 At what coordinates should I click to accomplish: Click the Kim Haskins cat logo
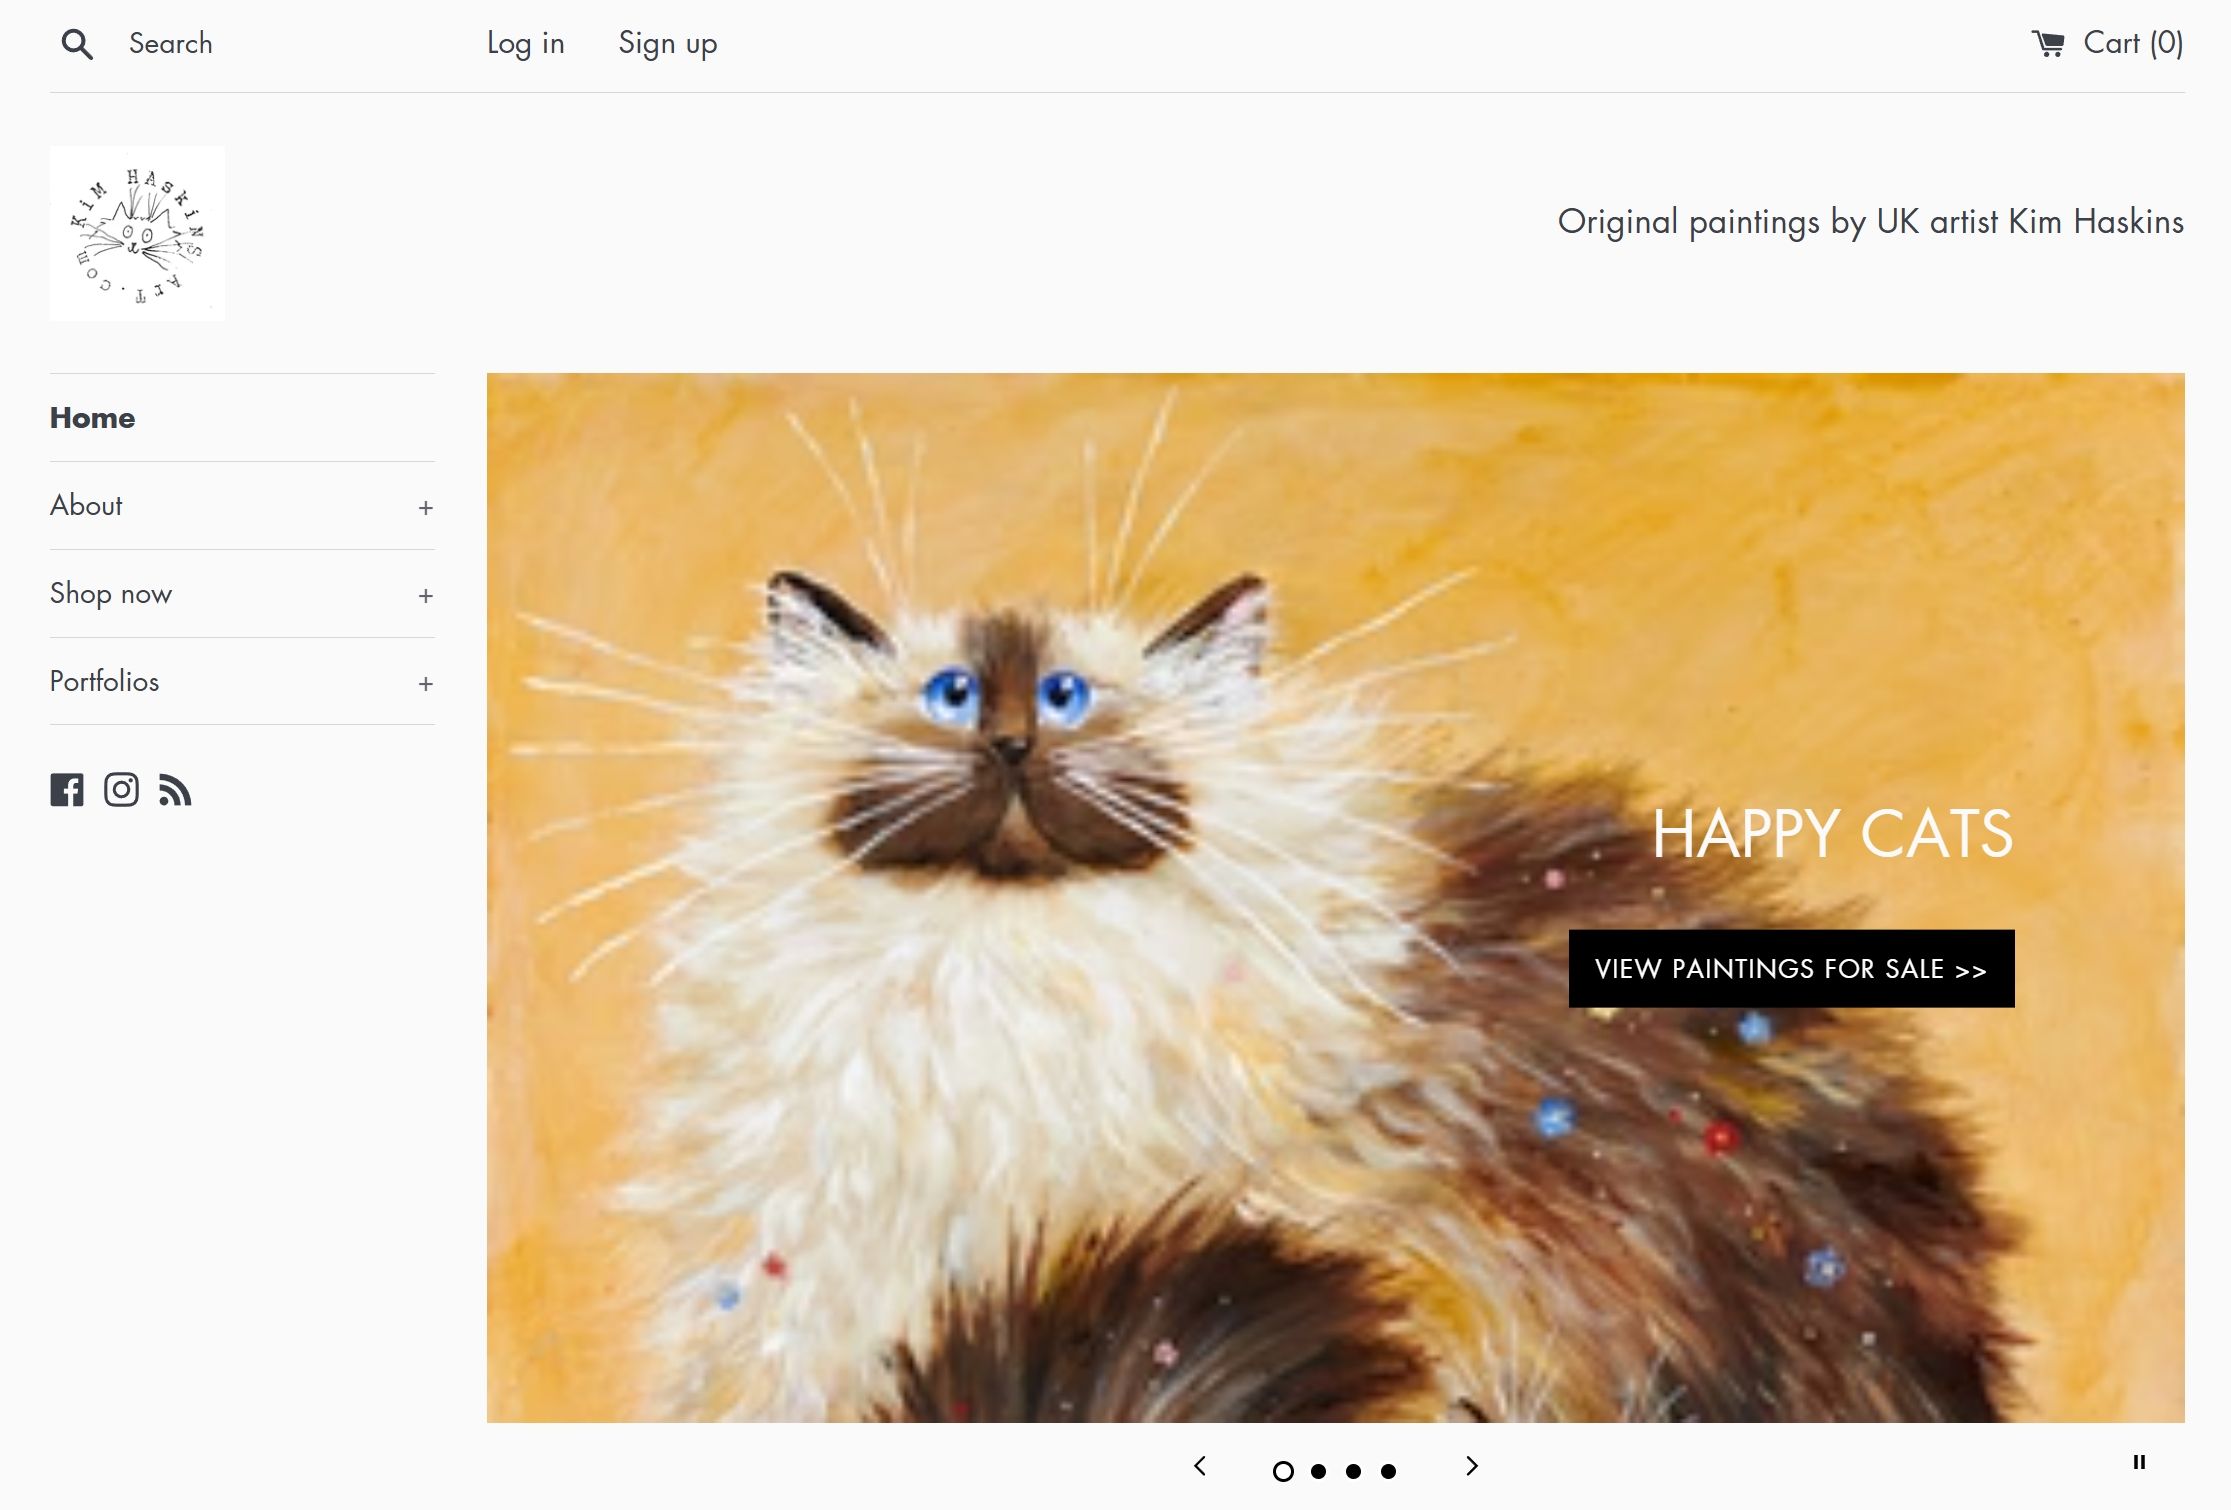(x=137, y=233)
